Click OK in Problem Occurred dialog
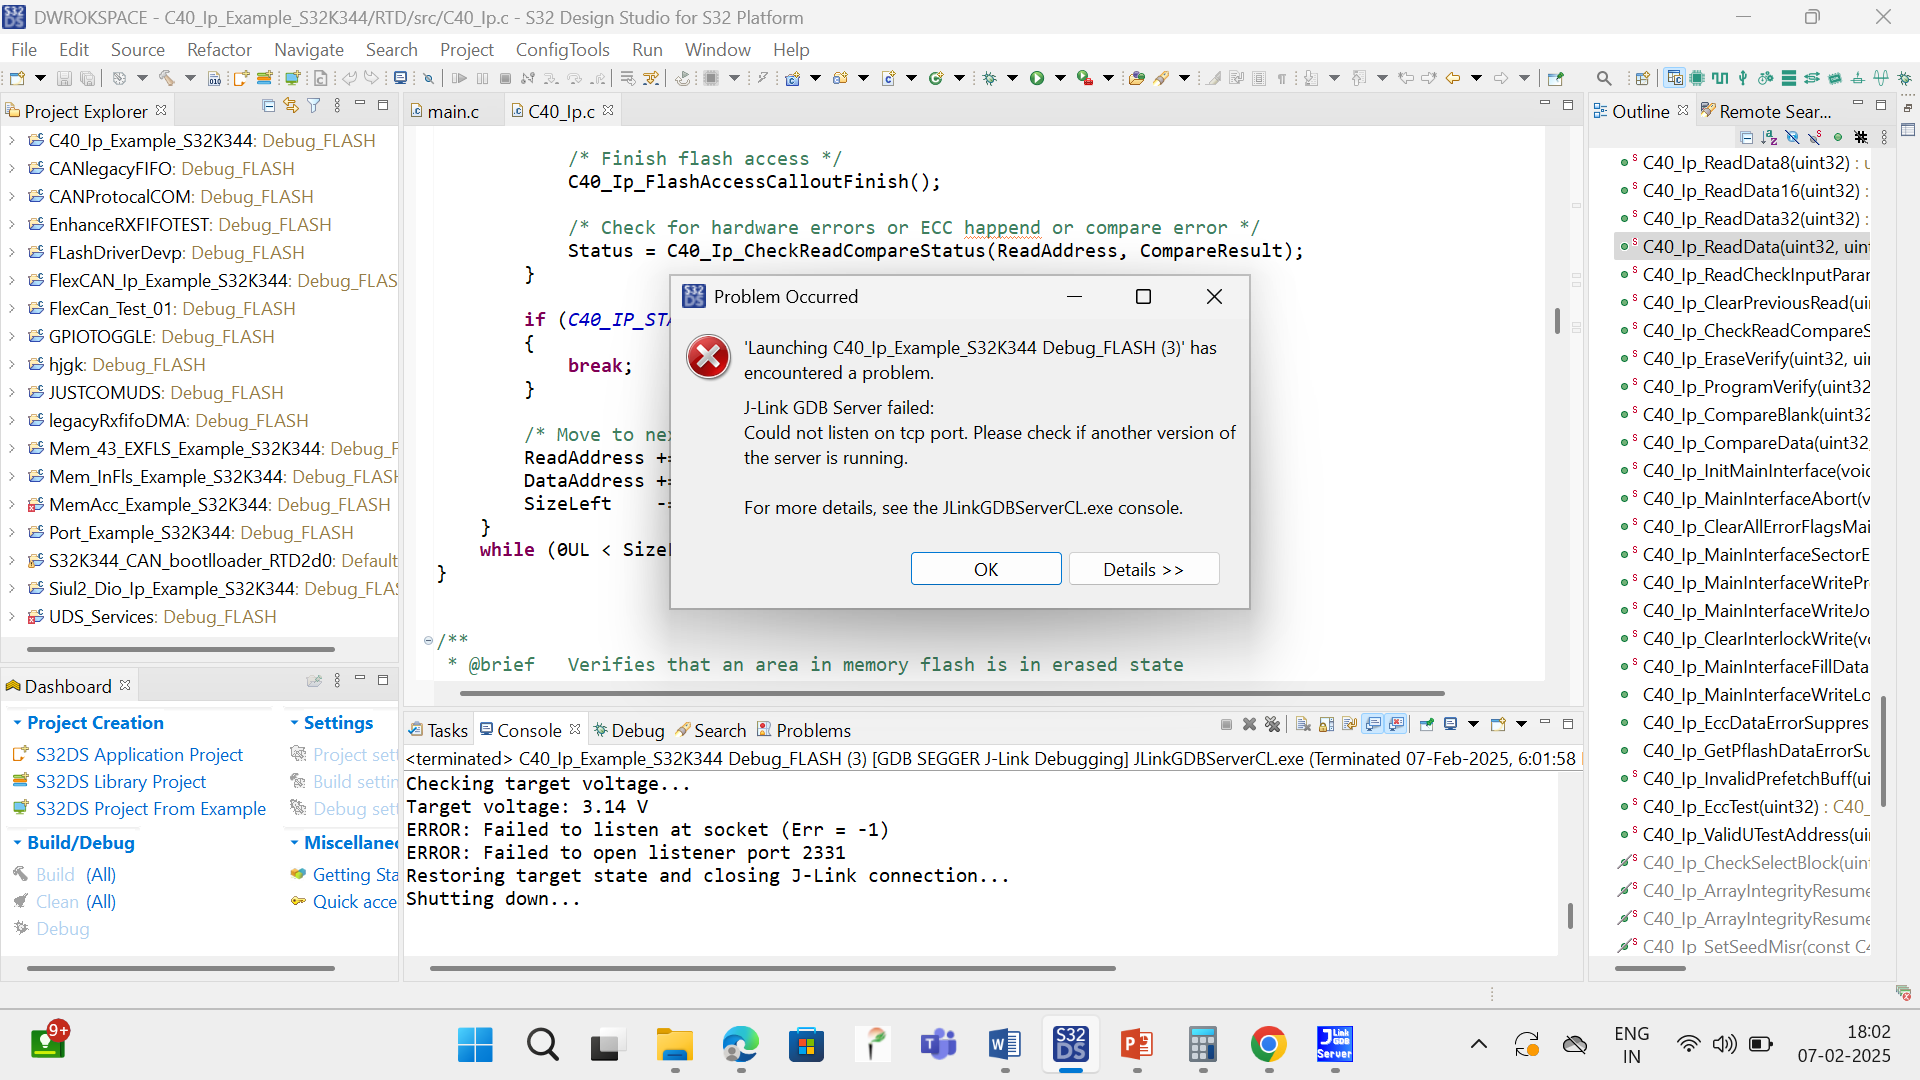 [x=985, y=569]
